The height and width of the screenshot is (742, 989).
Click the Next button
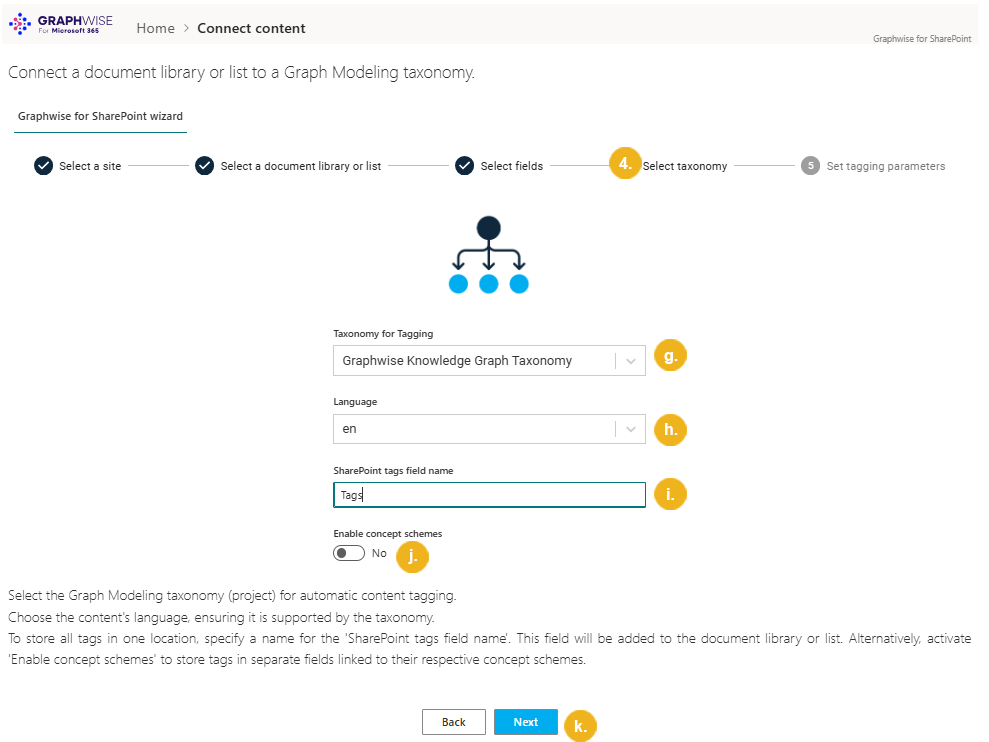point(525,722)
